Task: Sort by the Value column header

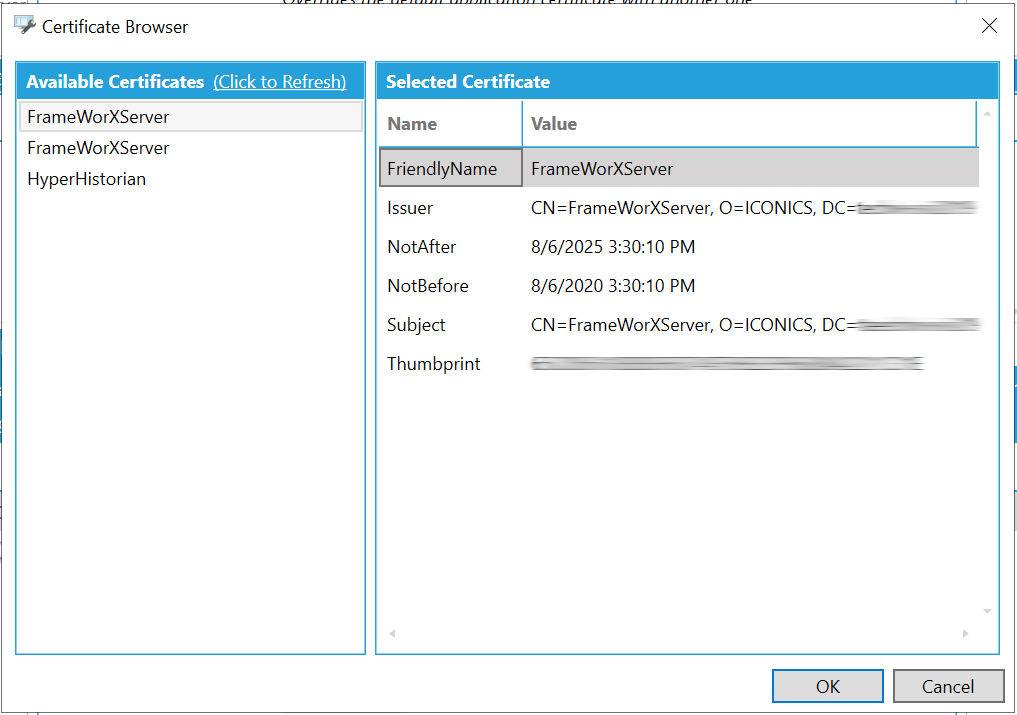Action: (x=553, y=124)
